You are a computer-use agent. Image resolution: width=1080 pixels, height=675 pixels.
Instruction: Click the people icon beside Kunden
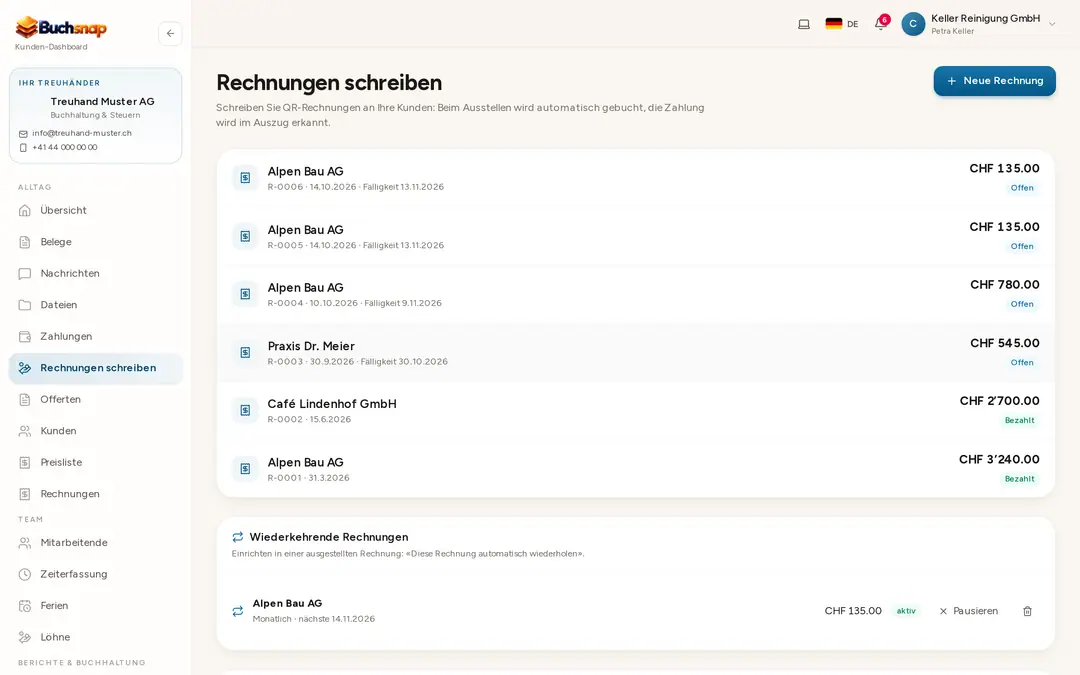[25, 430]
